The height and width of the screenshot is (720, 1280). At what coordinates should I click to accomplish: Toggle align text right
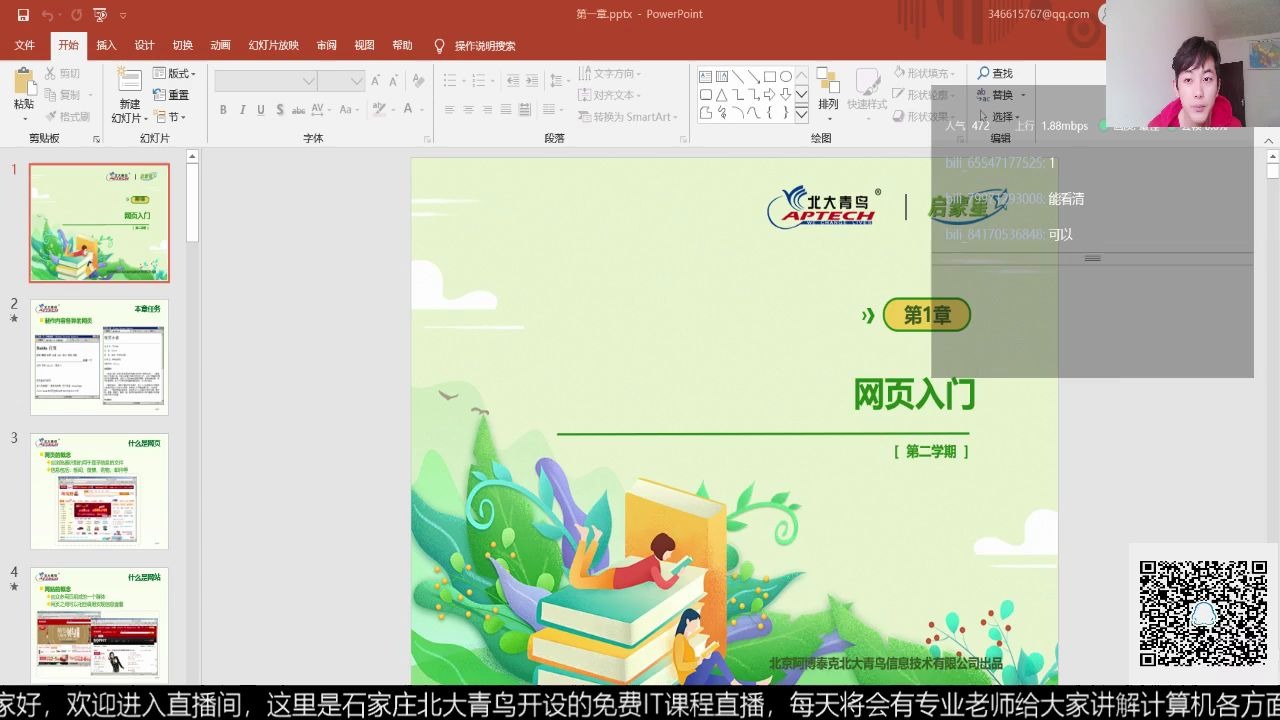pyautogui.click(x=488, y=110)
